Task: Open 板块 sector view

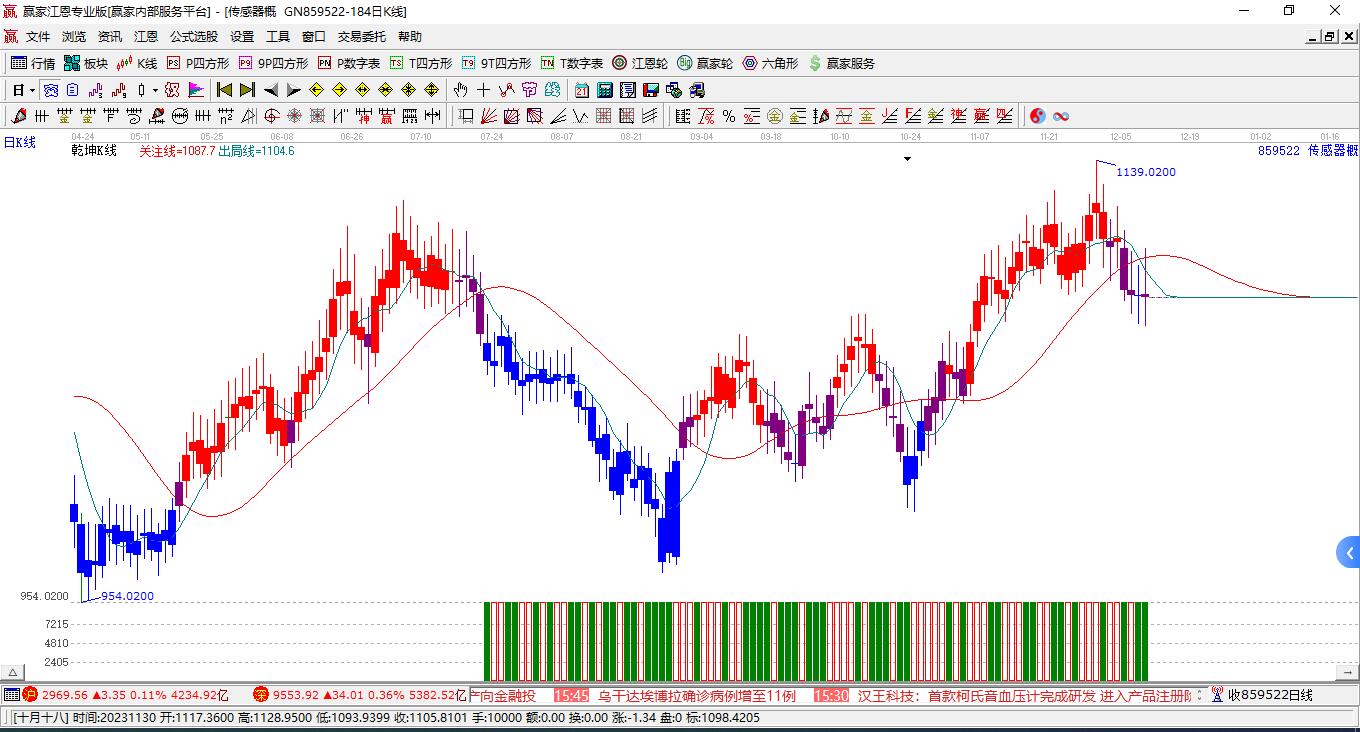Action: click(86, 63)
